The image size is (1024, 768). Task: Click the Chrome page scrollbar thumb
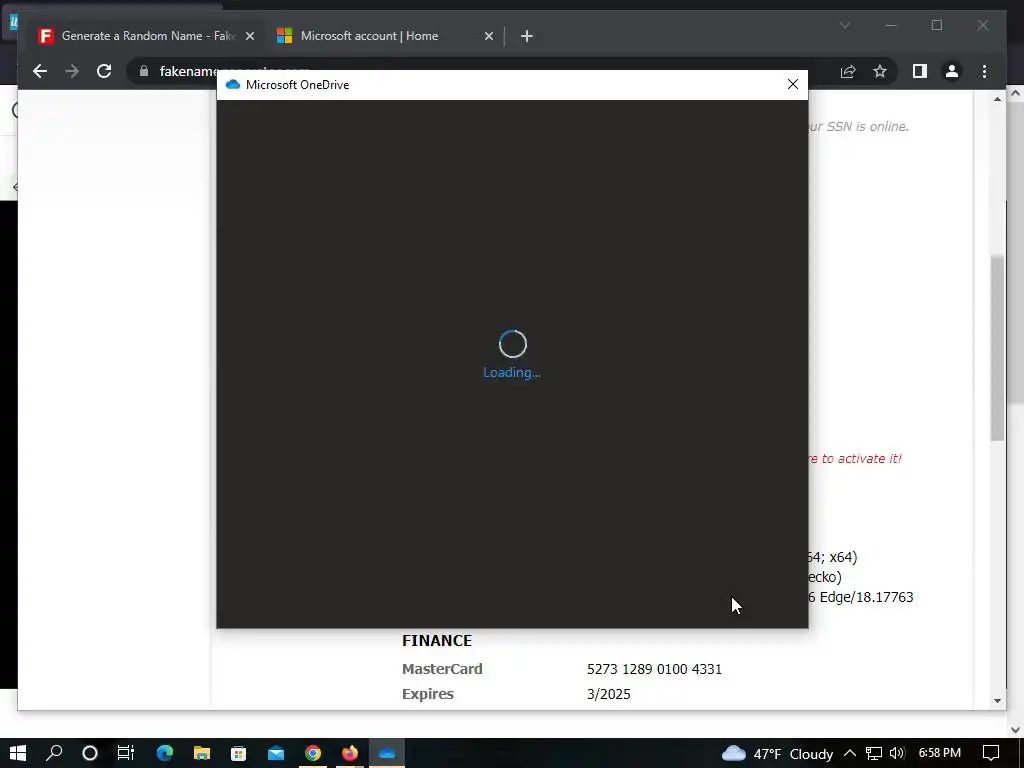pyautogui.click(x=997, y=347)
